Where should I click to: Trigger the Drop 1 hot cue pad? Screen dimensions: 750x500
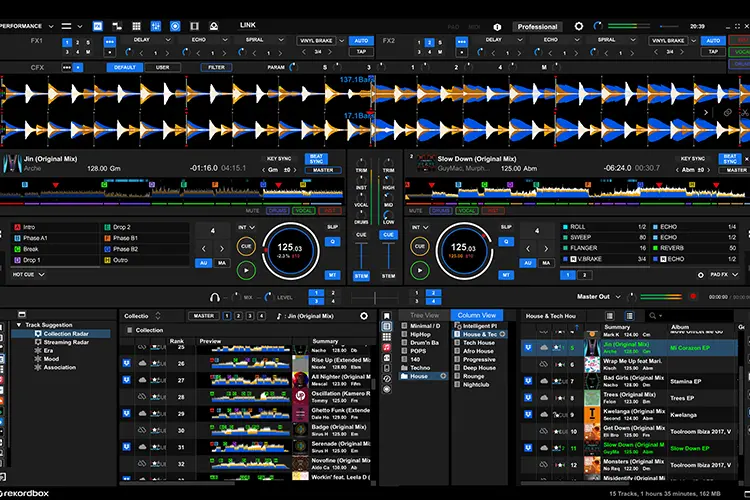[x=55, y=260]
